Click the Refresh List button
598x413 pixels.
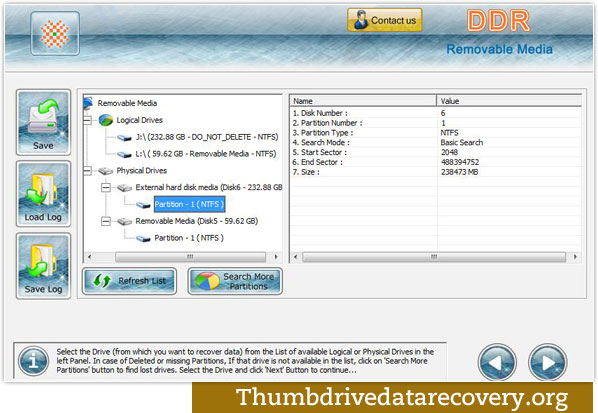(129, 281)
